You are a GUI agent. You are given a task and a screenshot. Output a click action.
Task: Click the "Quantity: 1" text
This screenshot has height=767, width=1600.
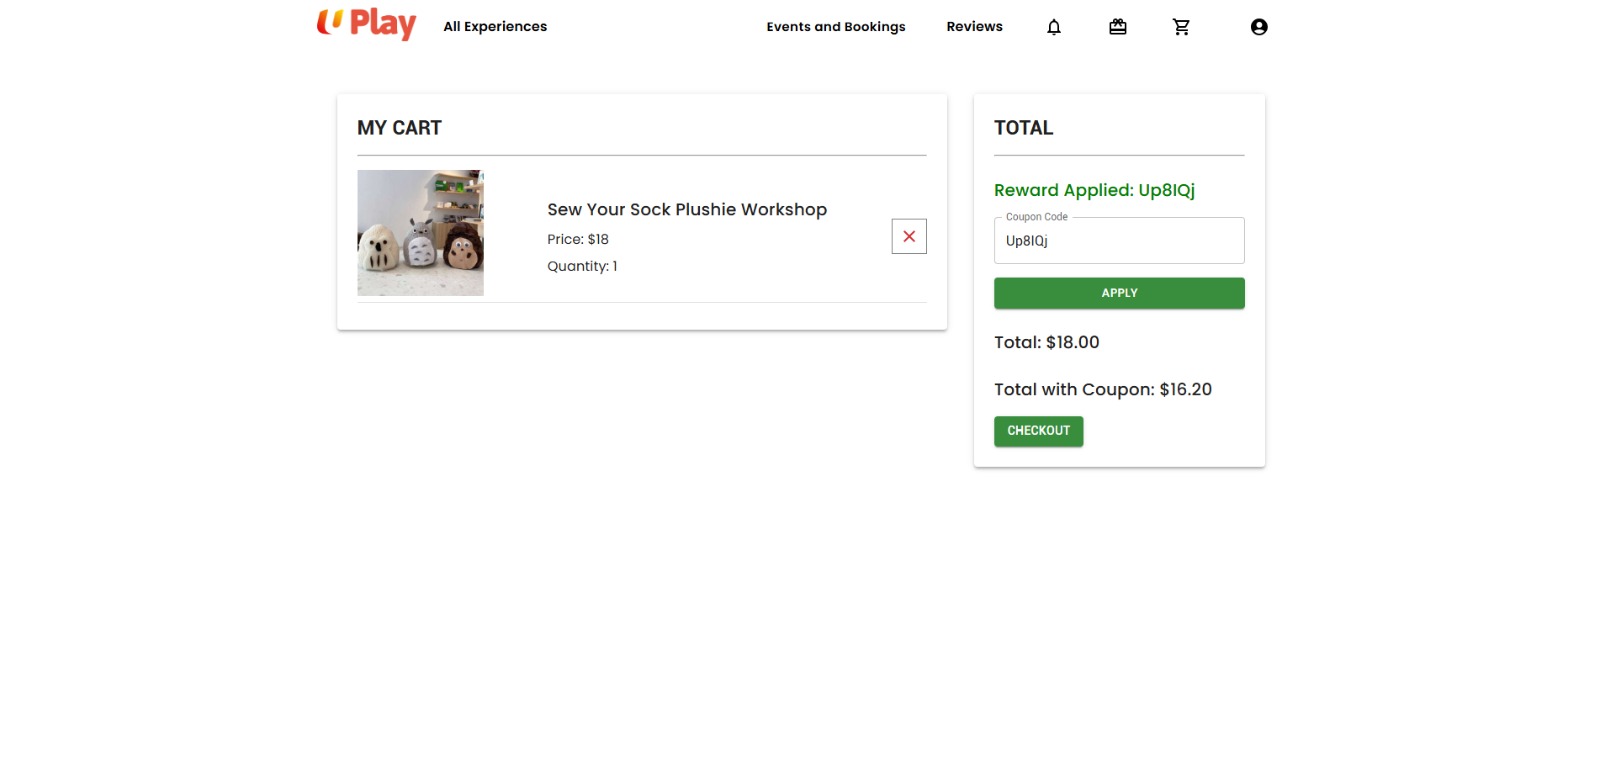pos(582,266)
